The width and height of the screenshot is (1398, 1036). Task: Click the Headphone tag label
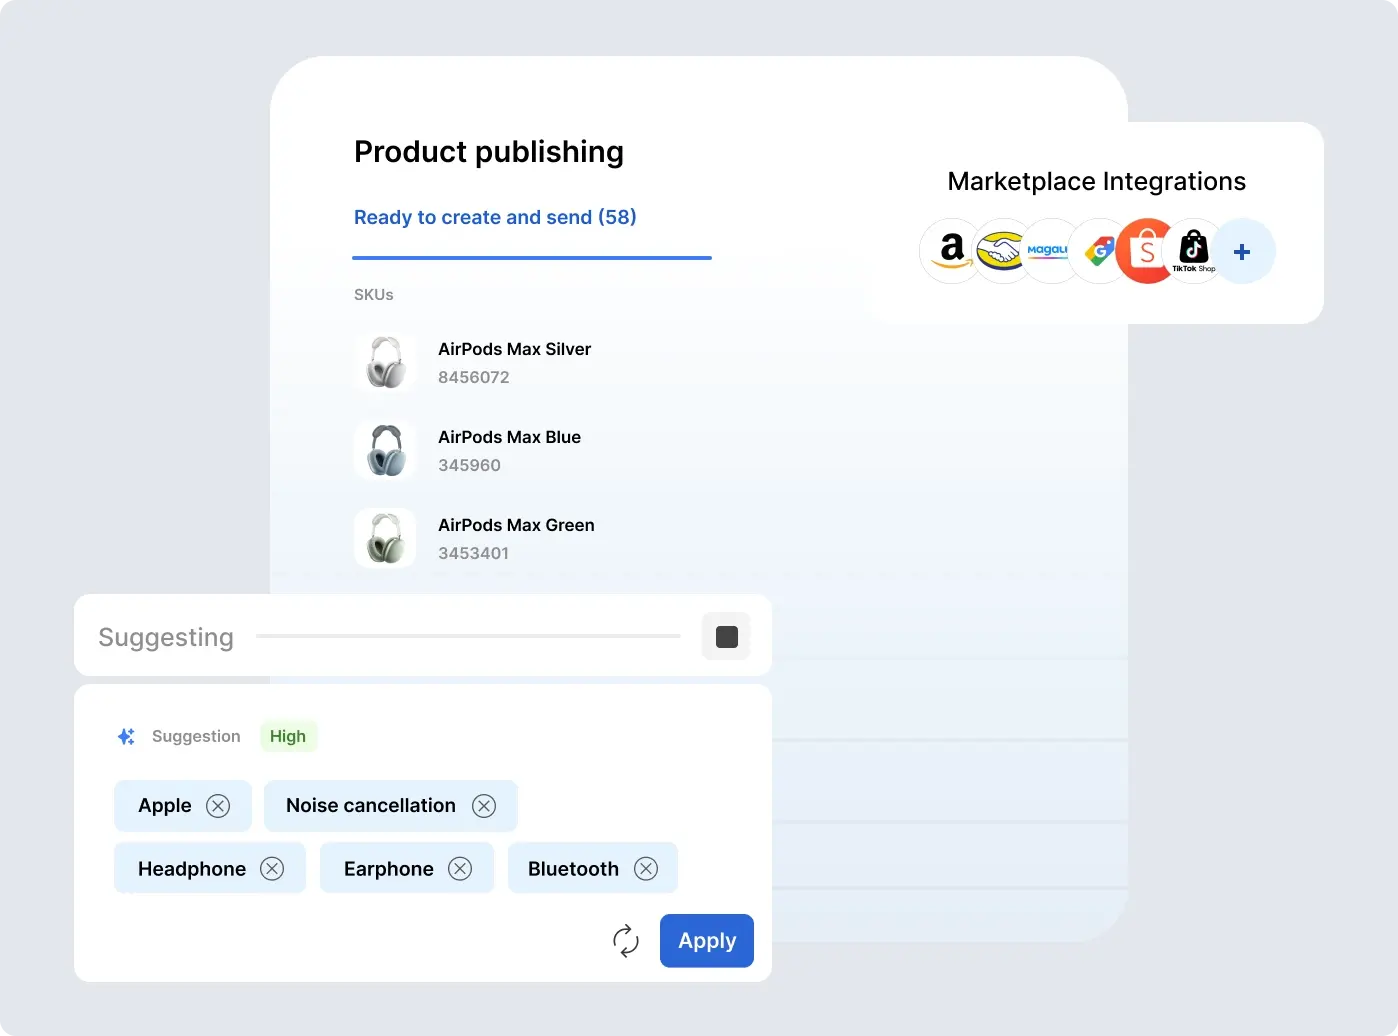click(192, 869)
